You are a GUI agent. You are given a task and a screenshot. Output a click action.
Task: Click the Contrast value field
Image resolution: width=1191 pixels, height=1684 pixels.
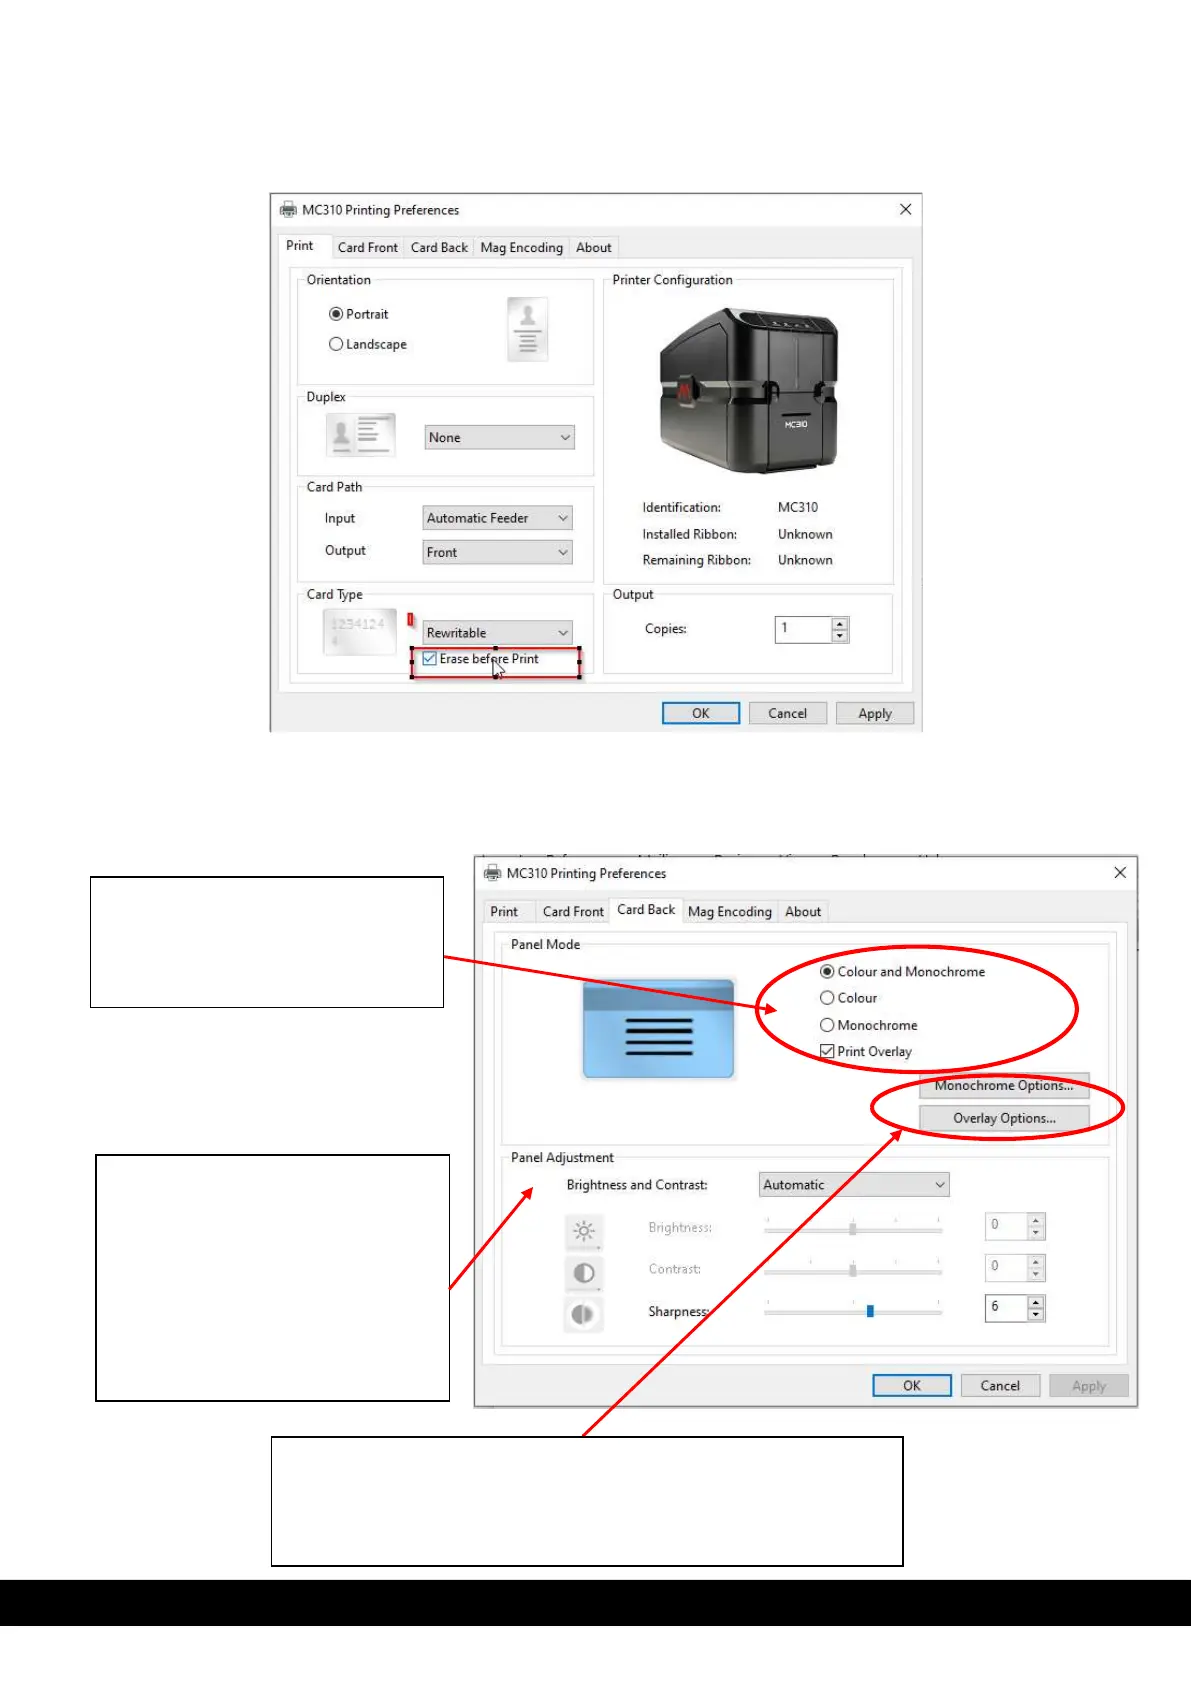pyautogui.click(x=1006, y=1266)
